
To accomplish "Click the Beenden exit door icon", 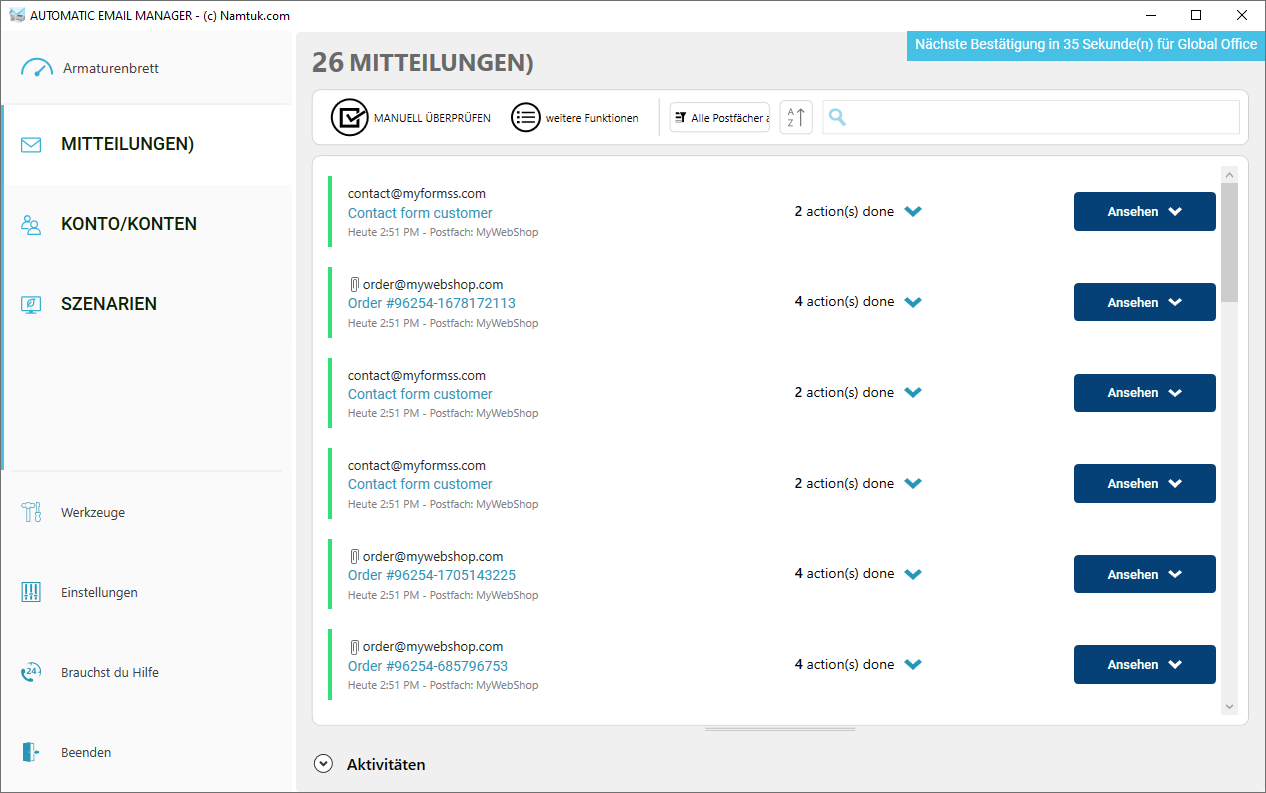I will pos(31,753).
